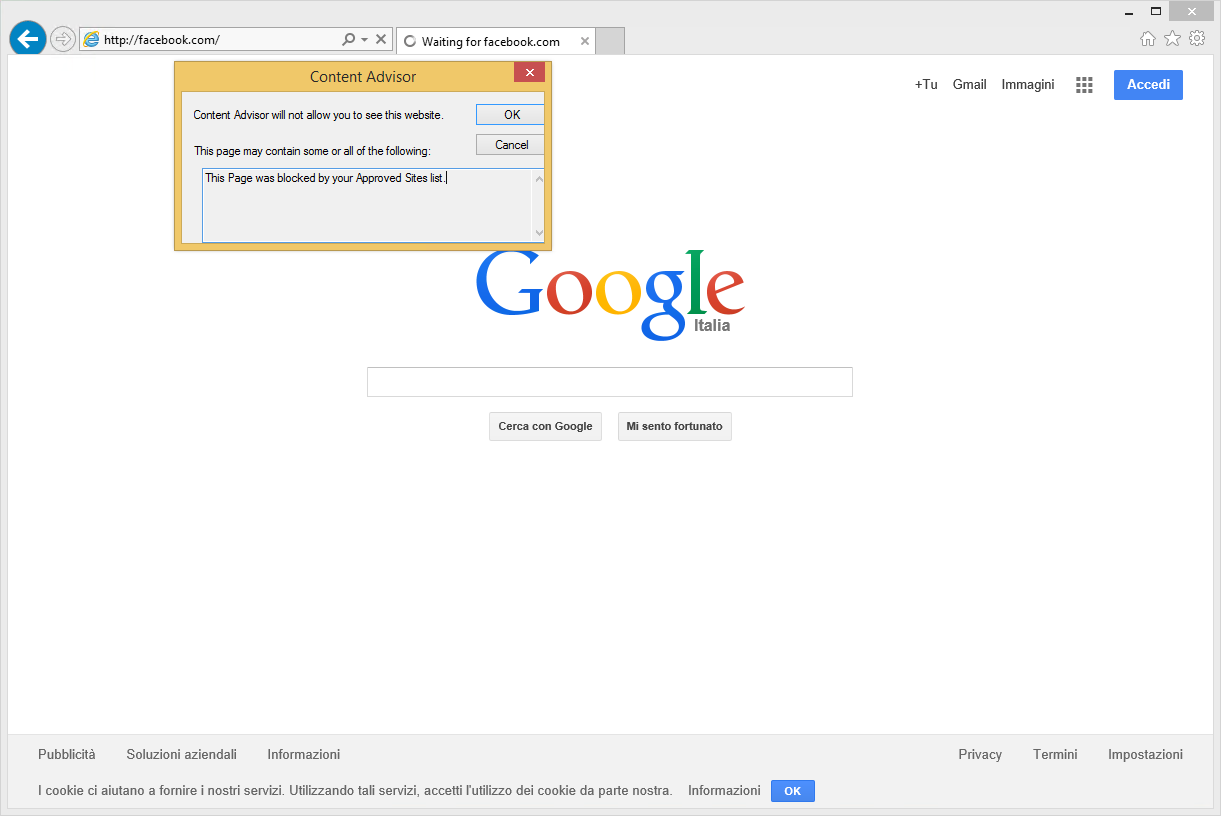
Task: Minimize the Internet Explorer window
Action: coord(1129,11)
